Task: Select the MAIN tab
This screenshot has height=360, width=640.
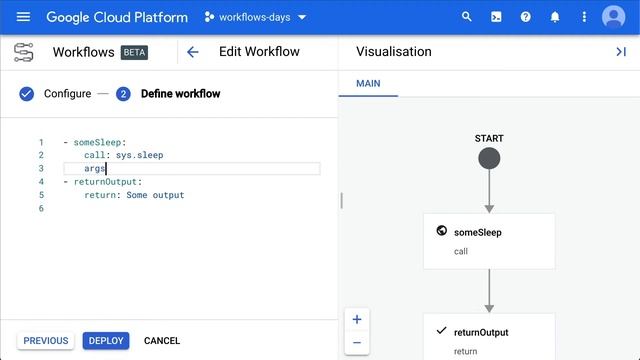Action: tap(368, 84)
